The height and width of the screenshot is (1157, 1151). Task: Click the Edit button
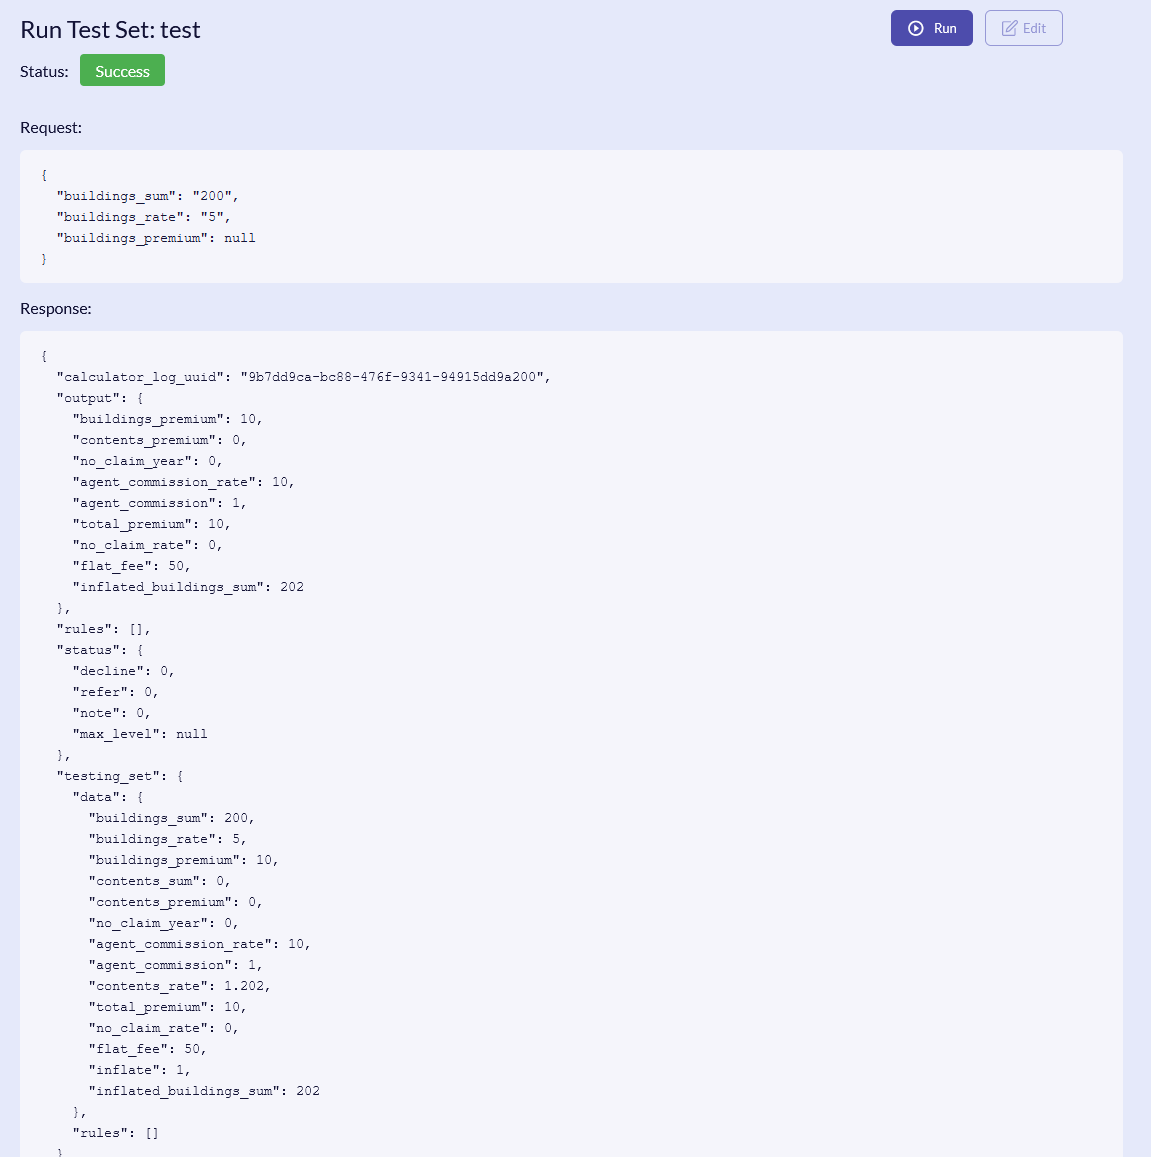1023,28
